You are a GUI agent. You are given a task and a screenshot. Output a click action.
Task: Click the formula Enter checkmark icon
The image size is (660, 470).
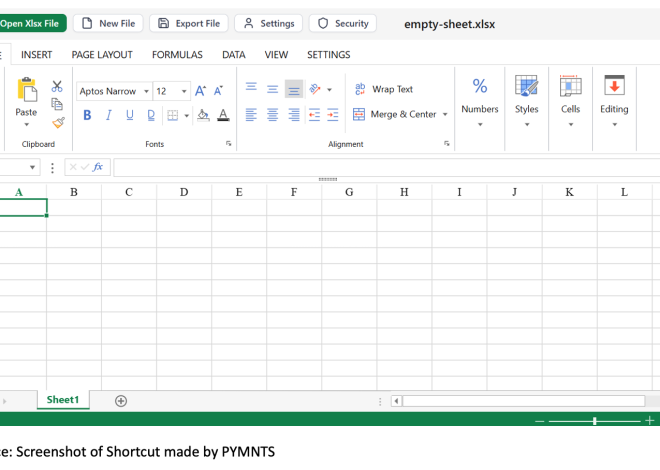(x=85, y=167)
